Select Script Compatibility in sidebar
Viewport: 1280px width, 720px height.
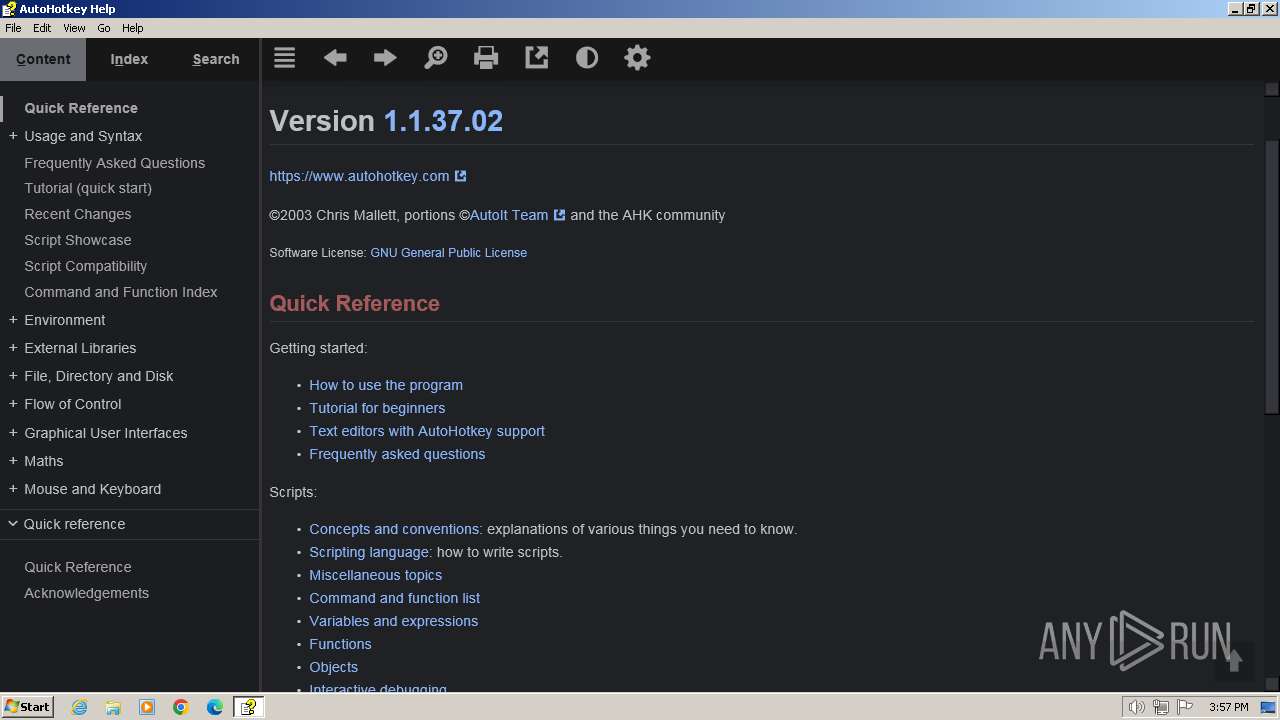point(85,266)
